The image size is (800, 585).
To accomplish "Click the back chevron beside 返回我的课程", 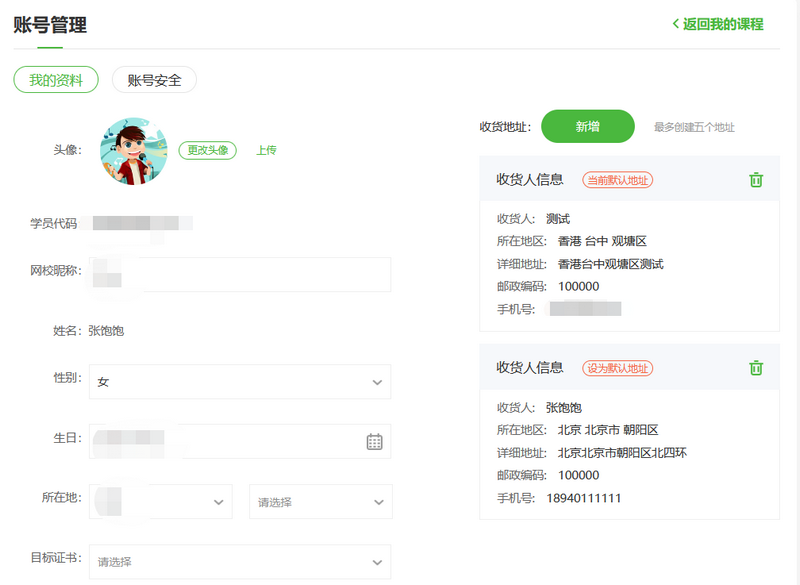I will click(676, 24).
